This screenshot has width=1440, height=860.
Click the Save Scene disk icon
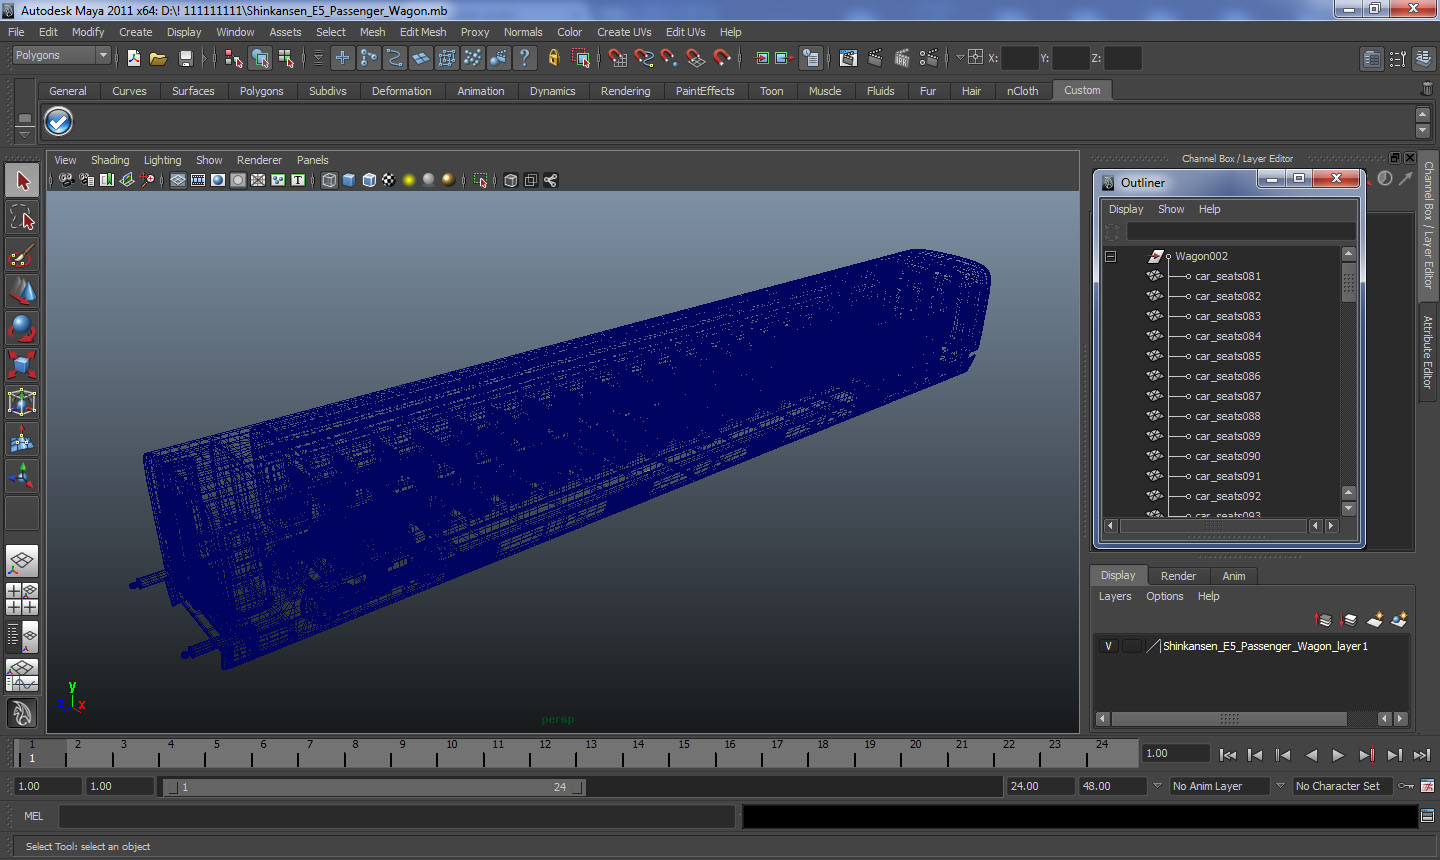click(x=185, y=58)
